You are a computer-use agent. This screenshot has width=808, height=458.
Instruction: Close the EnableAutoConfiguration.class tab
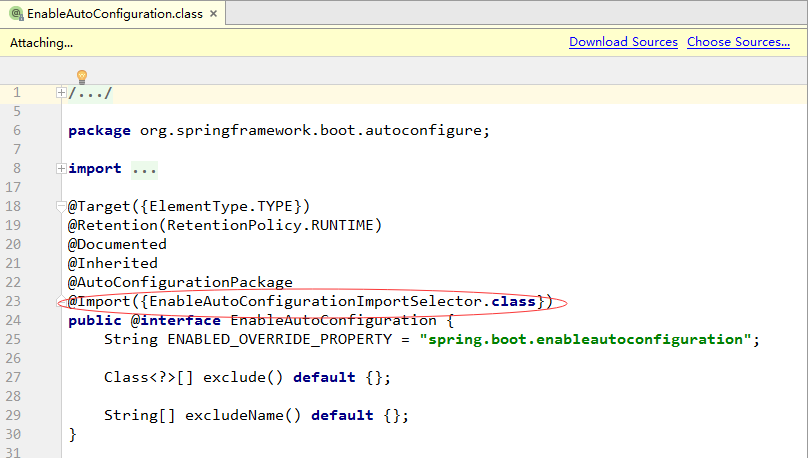pyautogui.click(x=213, y=14)
